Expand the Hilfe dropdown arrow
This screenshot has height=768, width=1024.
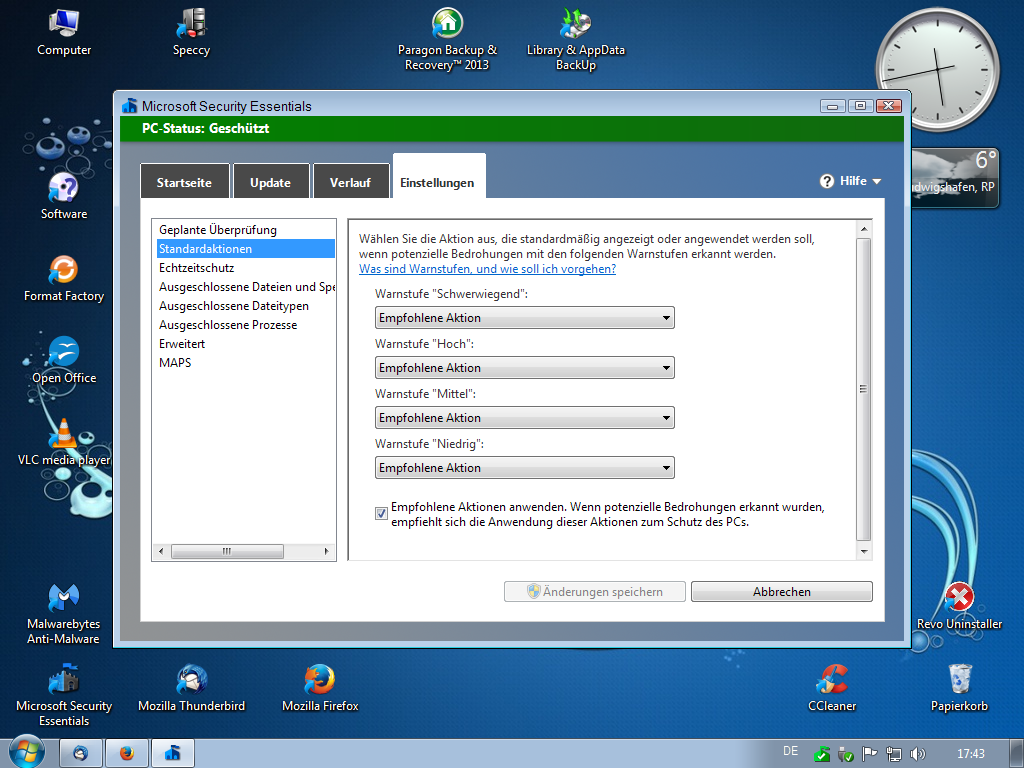[x=876, y=182]
